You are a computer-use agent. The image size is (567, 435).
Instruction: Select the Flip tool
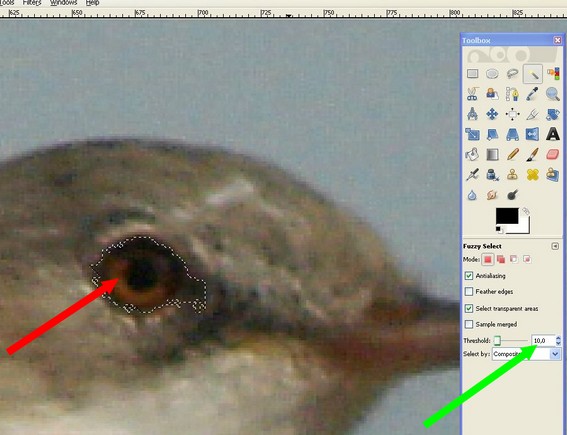533,135
